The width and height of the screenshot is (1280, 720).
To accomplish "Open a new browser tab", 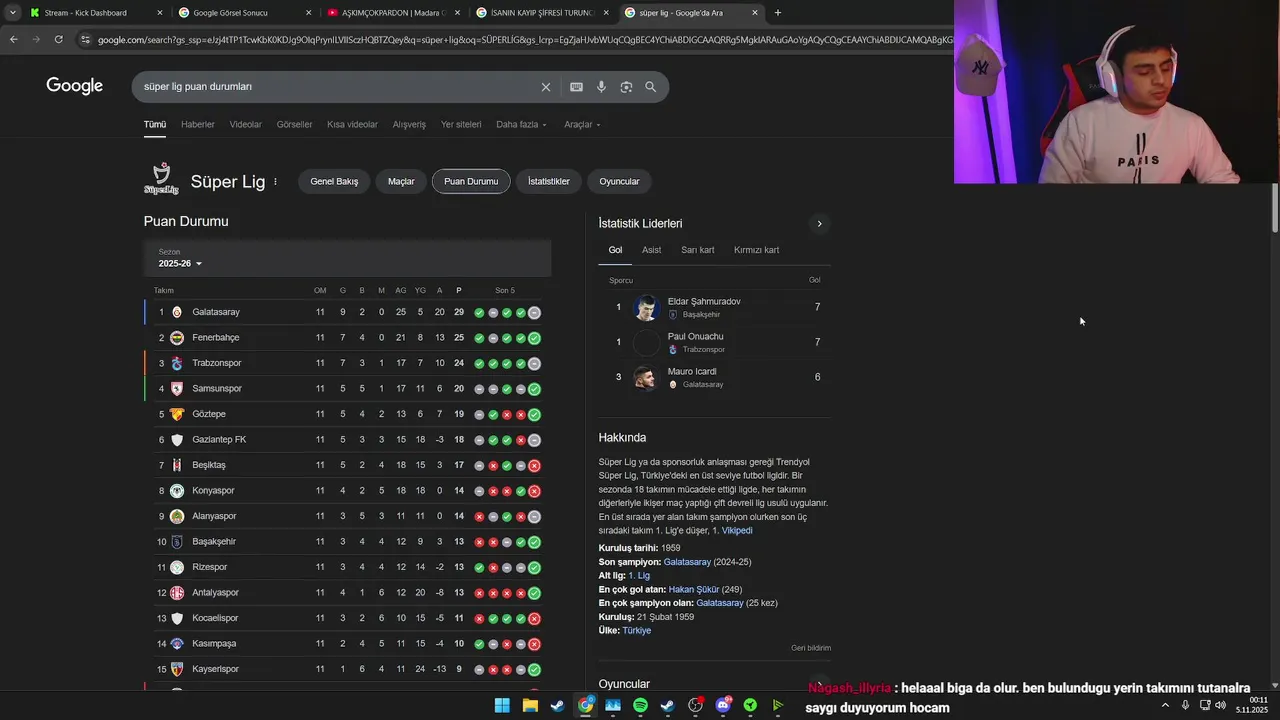I will pos(778,13).
